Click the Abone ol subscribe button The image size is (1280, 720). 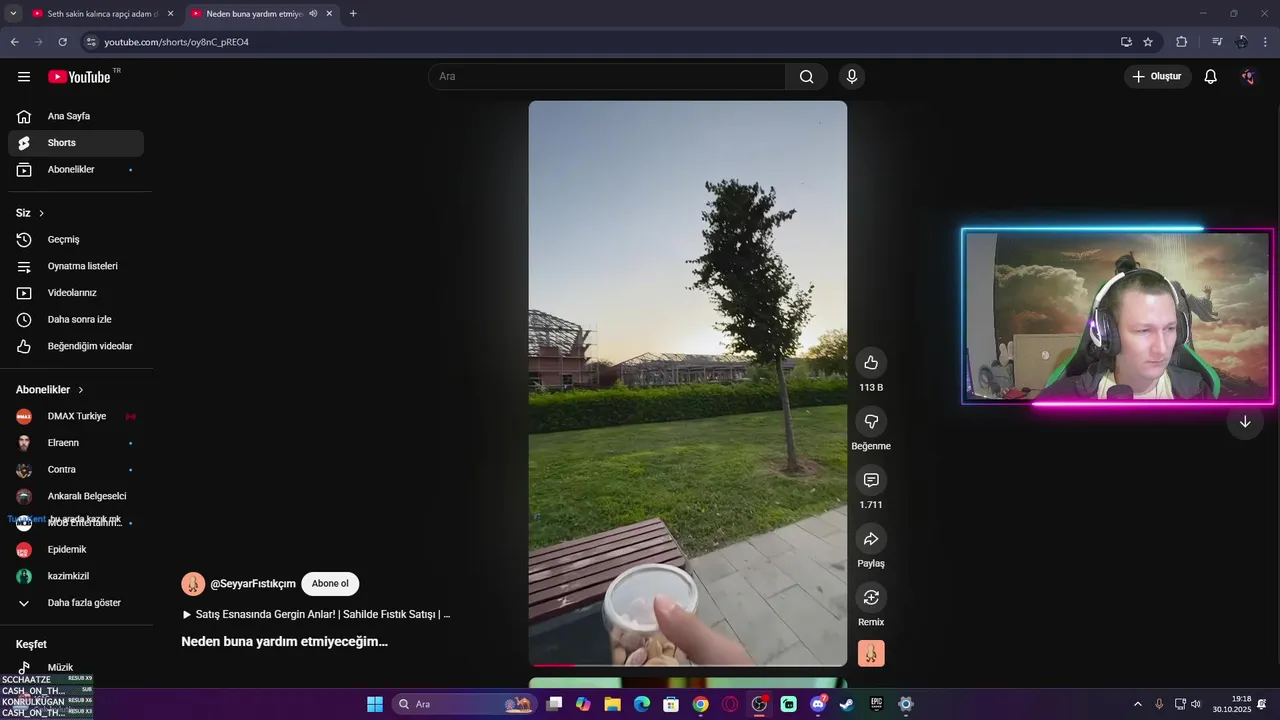[330, 584]
